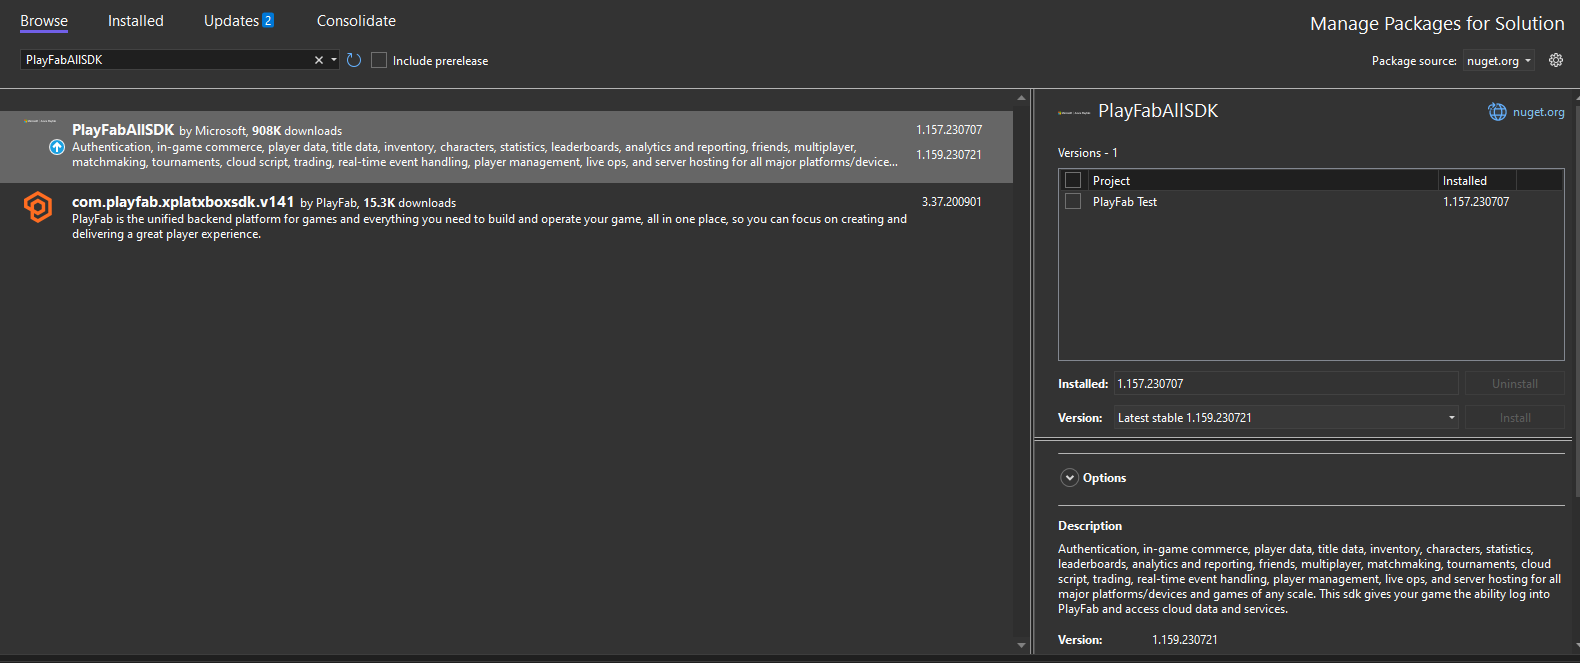Open the nuget.org link
This screenshot has height=663, width=1580.
coord(1538,112)
